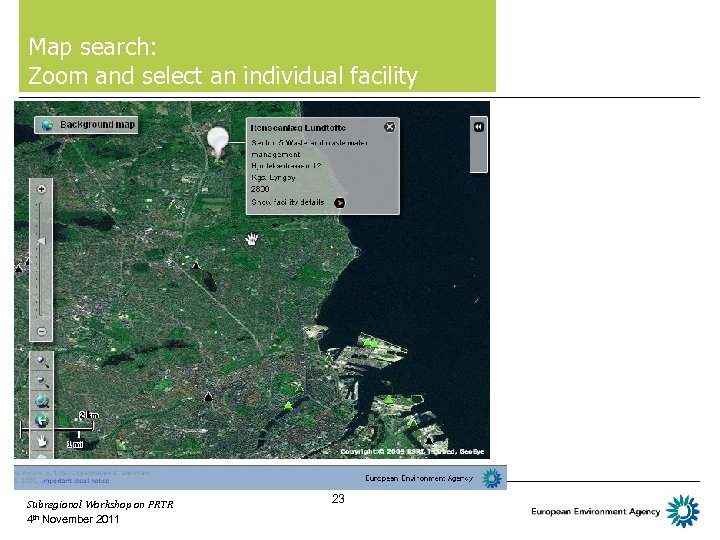
Task: Open the Background map selector
Action: (86, 125)
